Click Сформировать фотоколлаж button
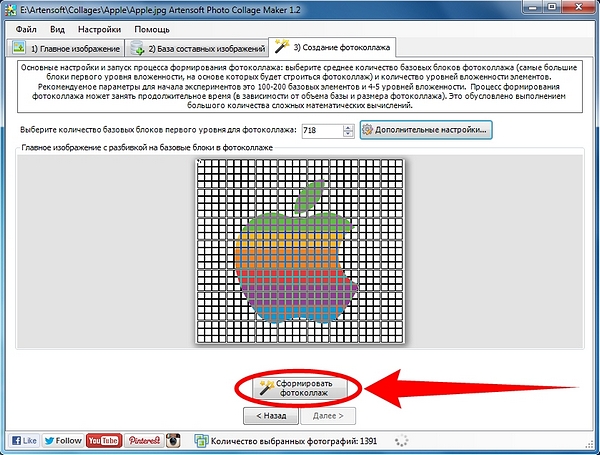The height and width of the screenshot is (455, 600). pos(300,388)
